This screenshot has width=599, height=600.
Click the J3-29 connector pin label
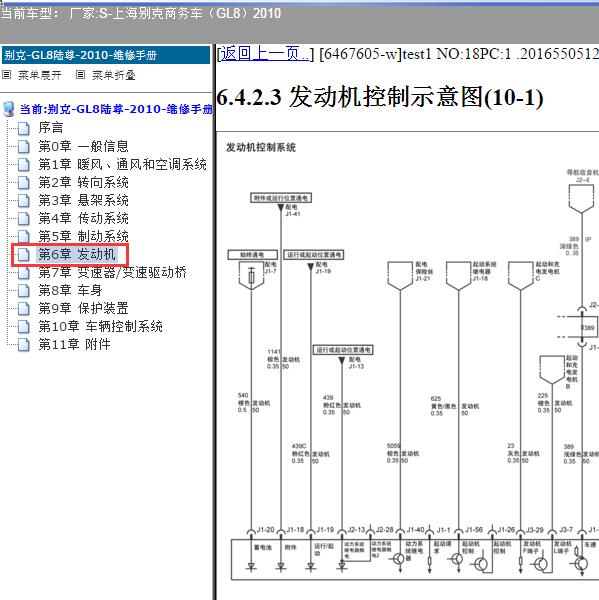pos(534,530)
